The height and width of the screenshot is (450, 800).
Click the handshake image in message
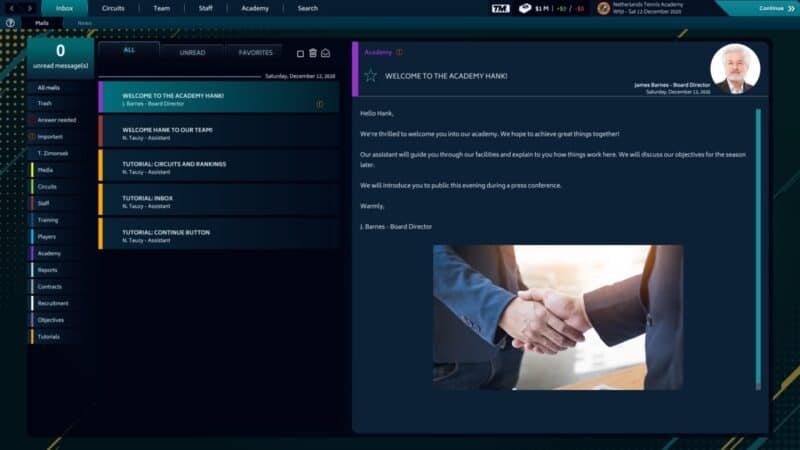[x=558, y=317]
